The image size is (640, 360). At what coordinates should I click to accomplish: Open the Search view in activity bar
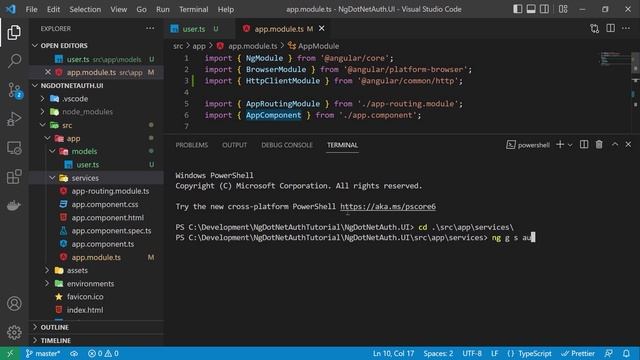[x=14, y=61]
